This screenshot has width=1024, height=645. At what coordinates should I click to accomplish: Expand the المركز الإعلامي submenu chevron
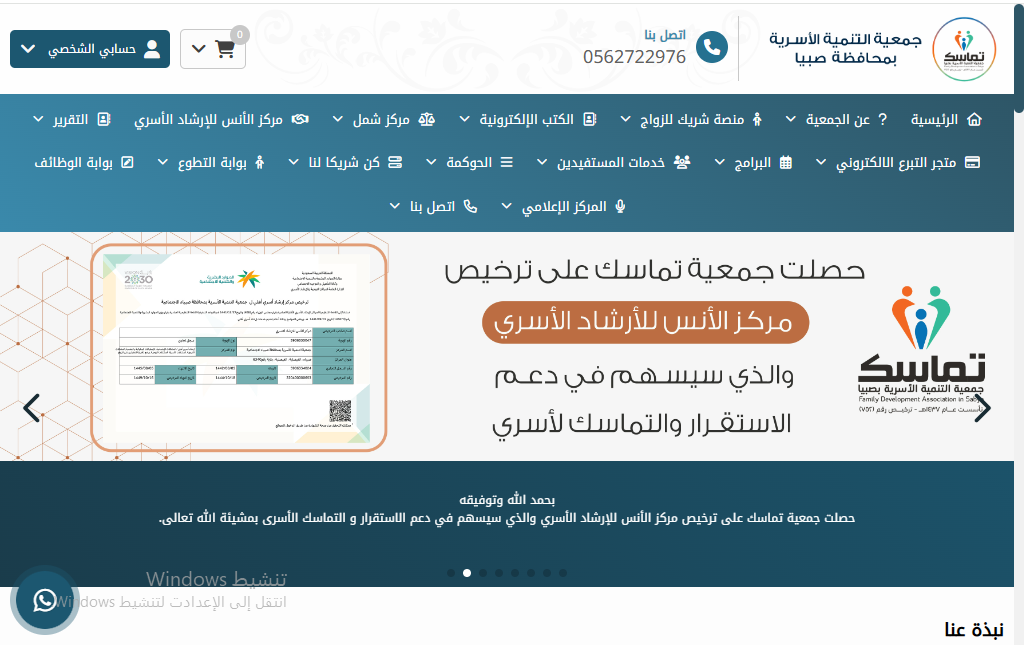tap(506, 206)
